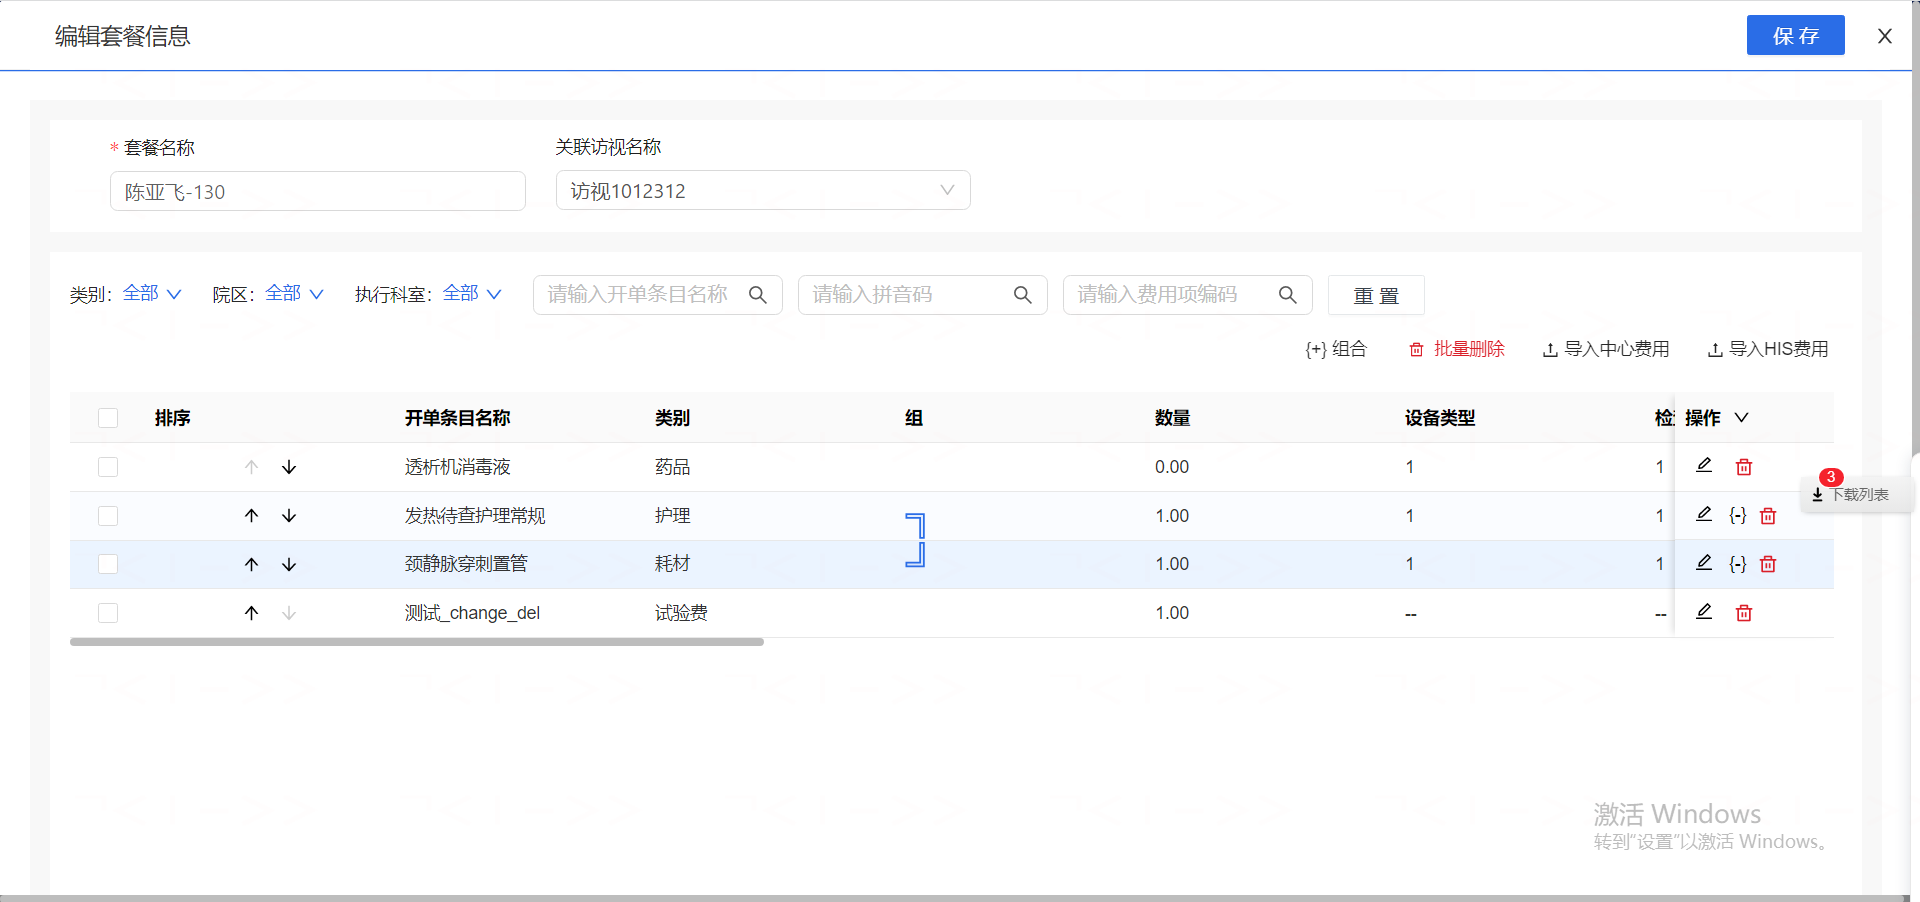1920x902 pixels.
Task: Edit the 发热待查护理常规 row
Action: (1704, 515)
